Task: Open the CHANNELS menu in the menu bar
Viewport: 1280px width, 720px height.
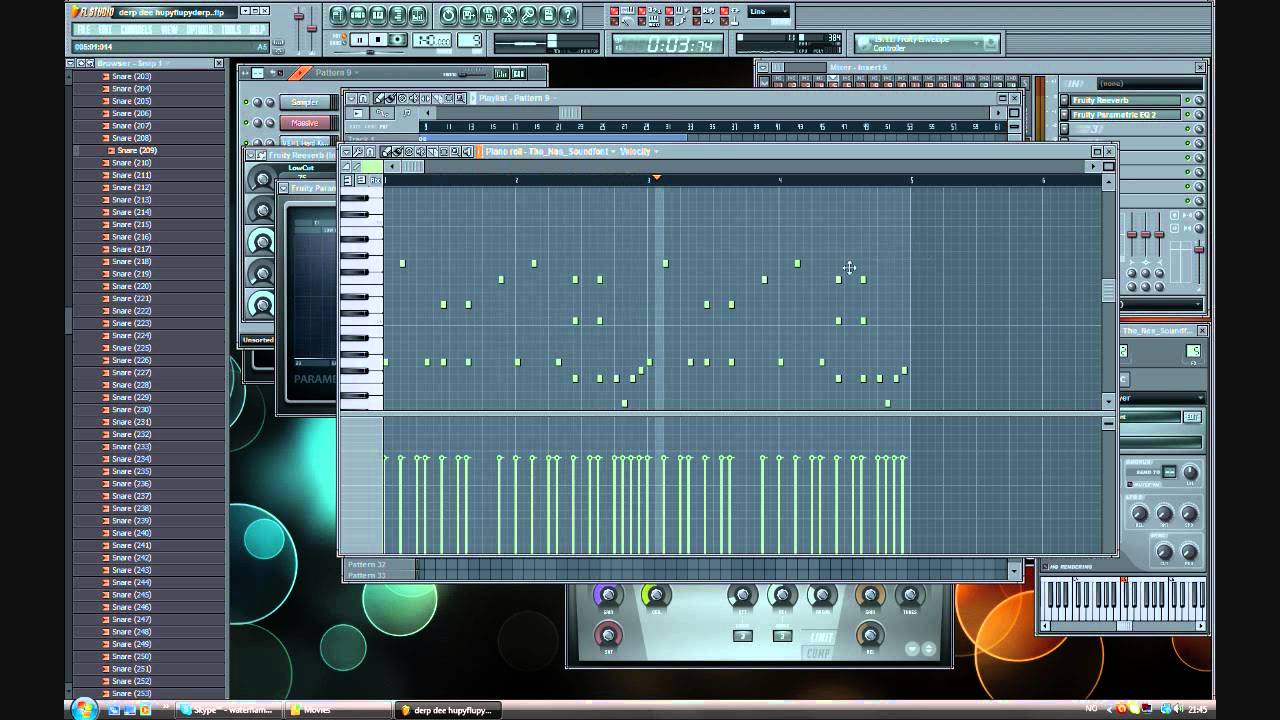Action: tap(137, 29)
